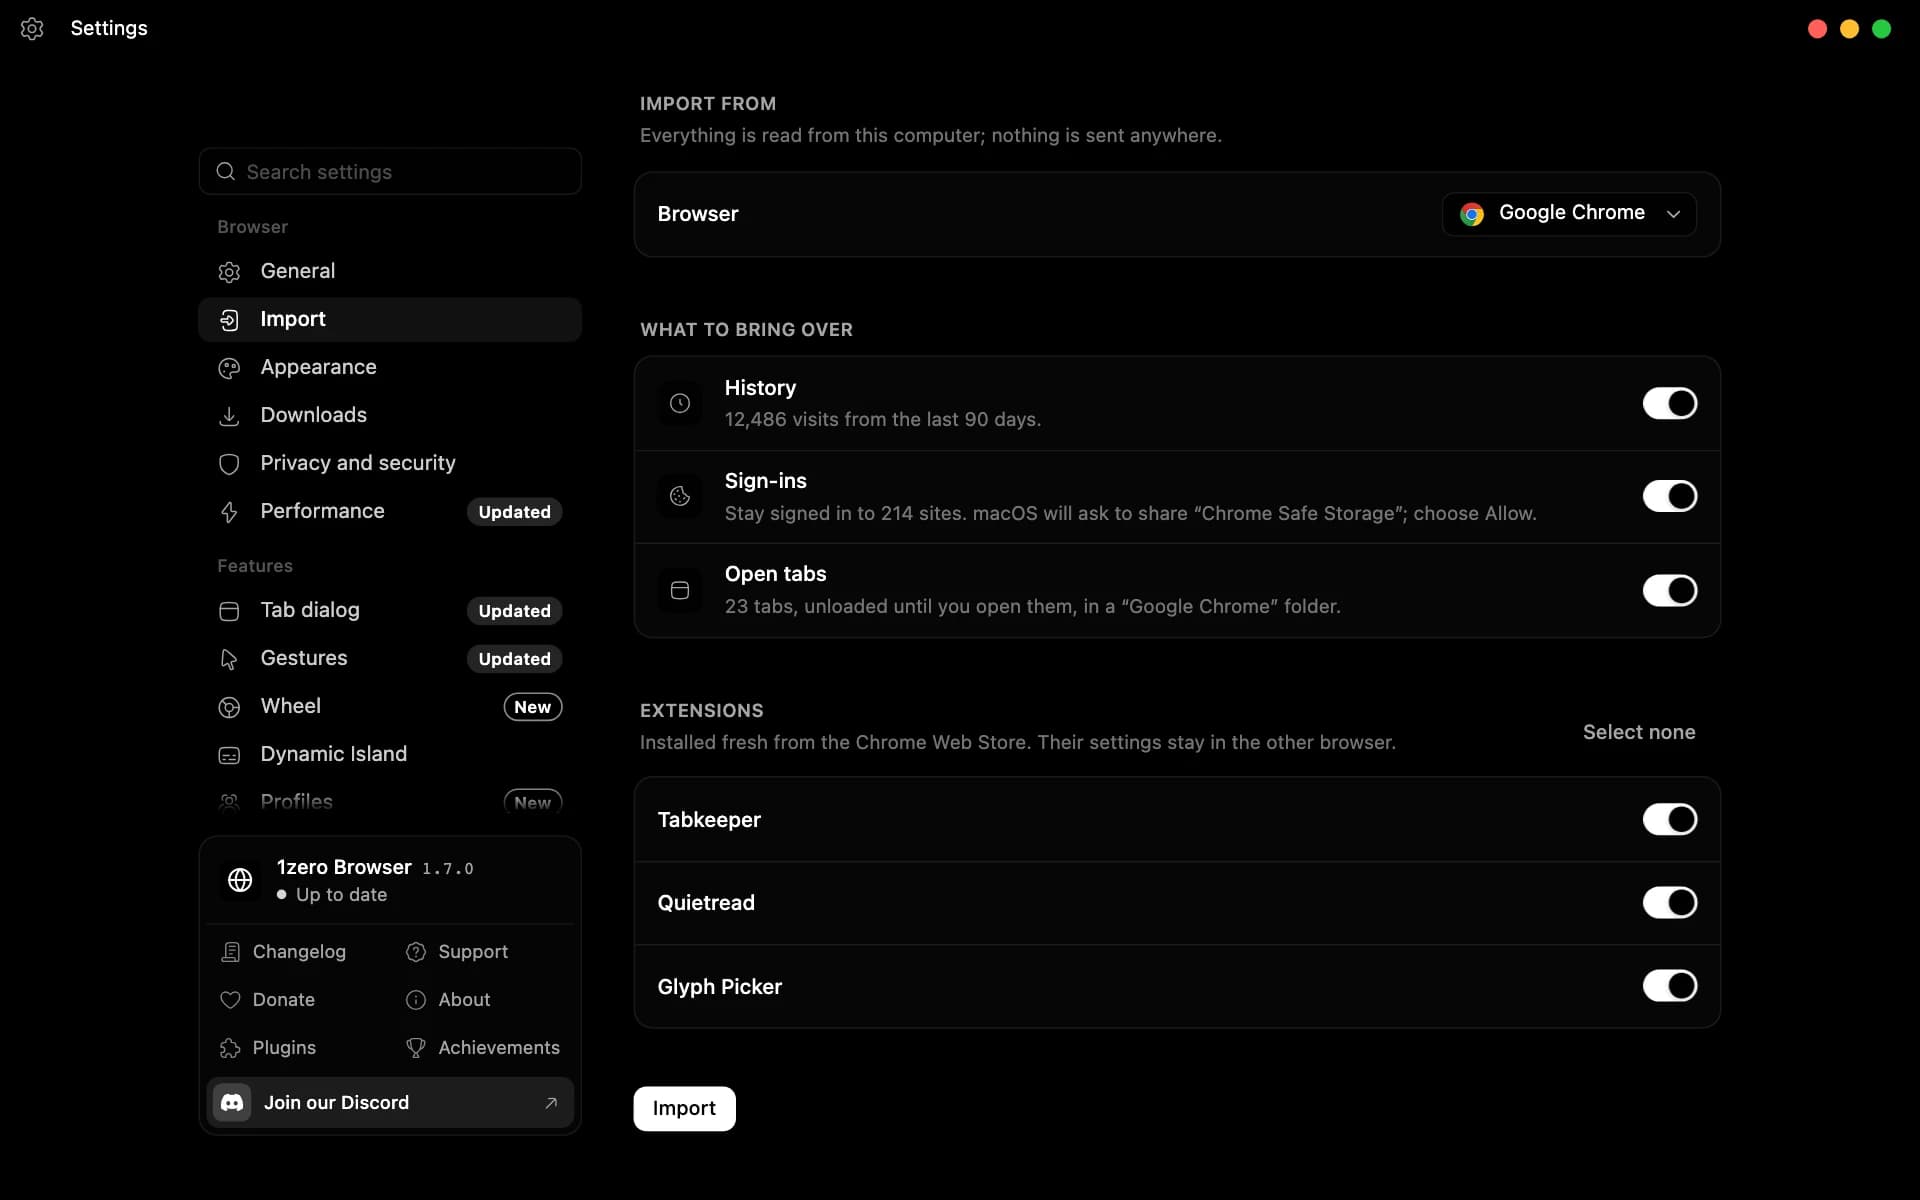Click the Appearance palette icon
This screenshot has width=1920, height=1200.
pyautogui.click(x=229, y=367)
